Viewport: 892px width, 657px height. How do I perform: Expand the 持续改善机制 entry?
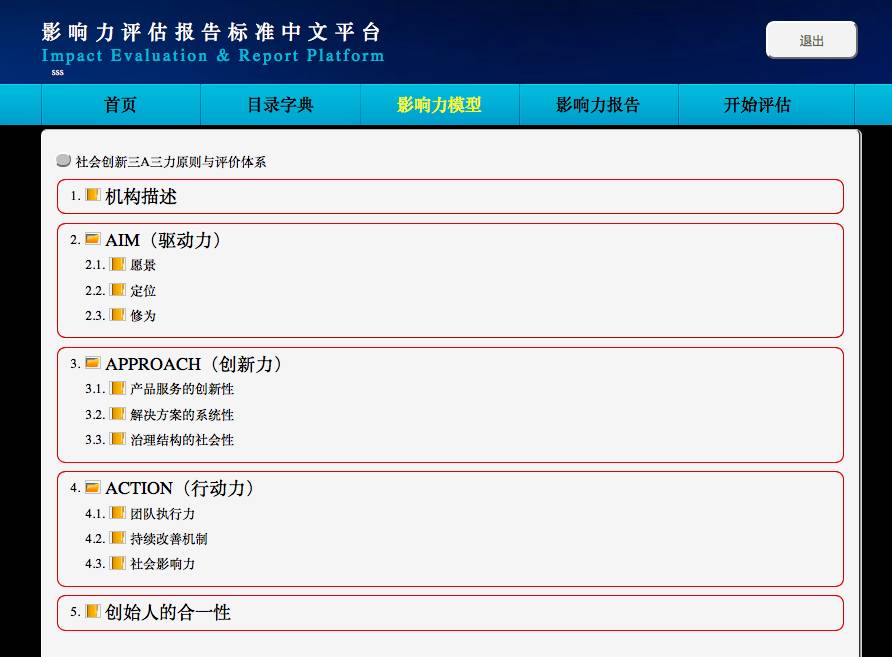coord(119,537)
